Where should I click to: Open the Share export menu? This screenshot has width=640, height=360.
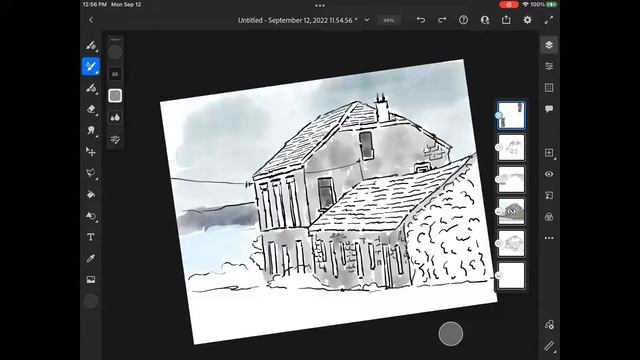coord(506,20)
